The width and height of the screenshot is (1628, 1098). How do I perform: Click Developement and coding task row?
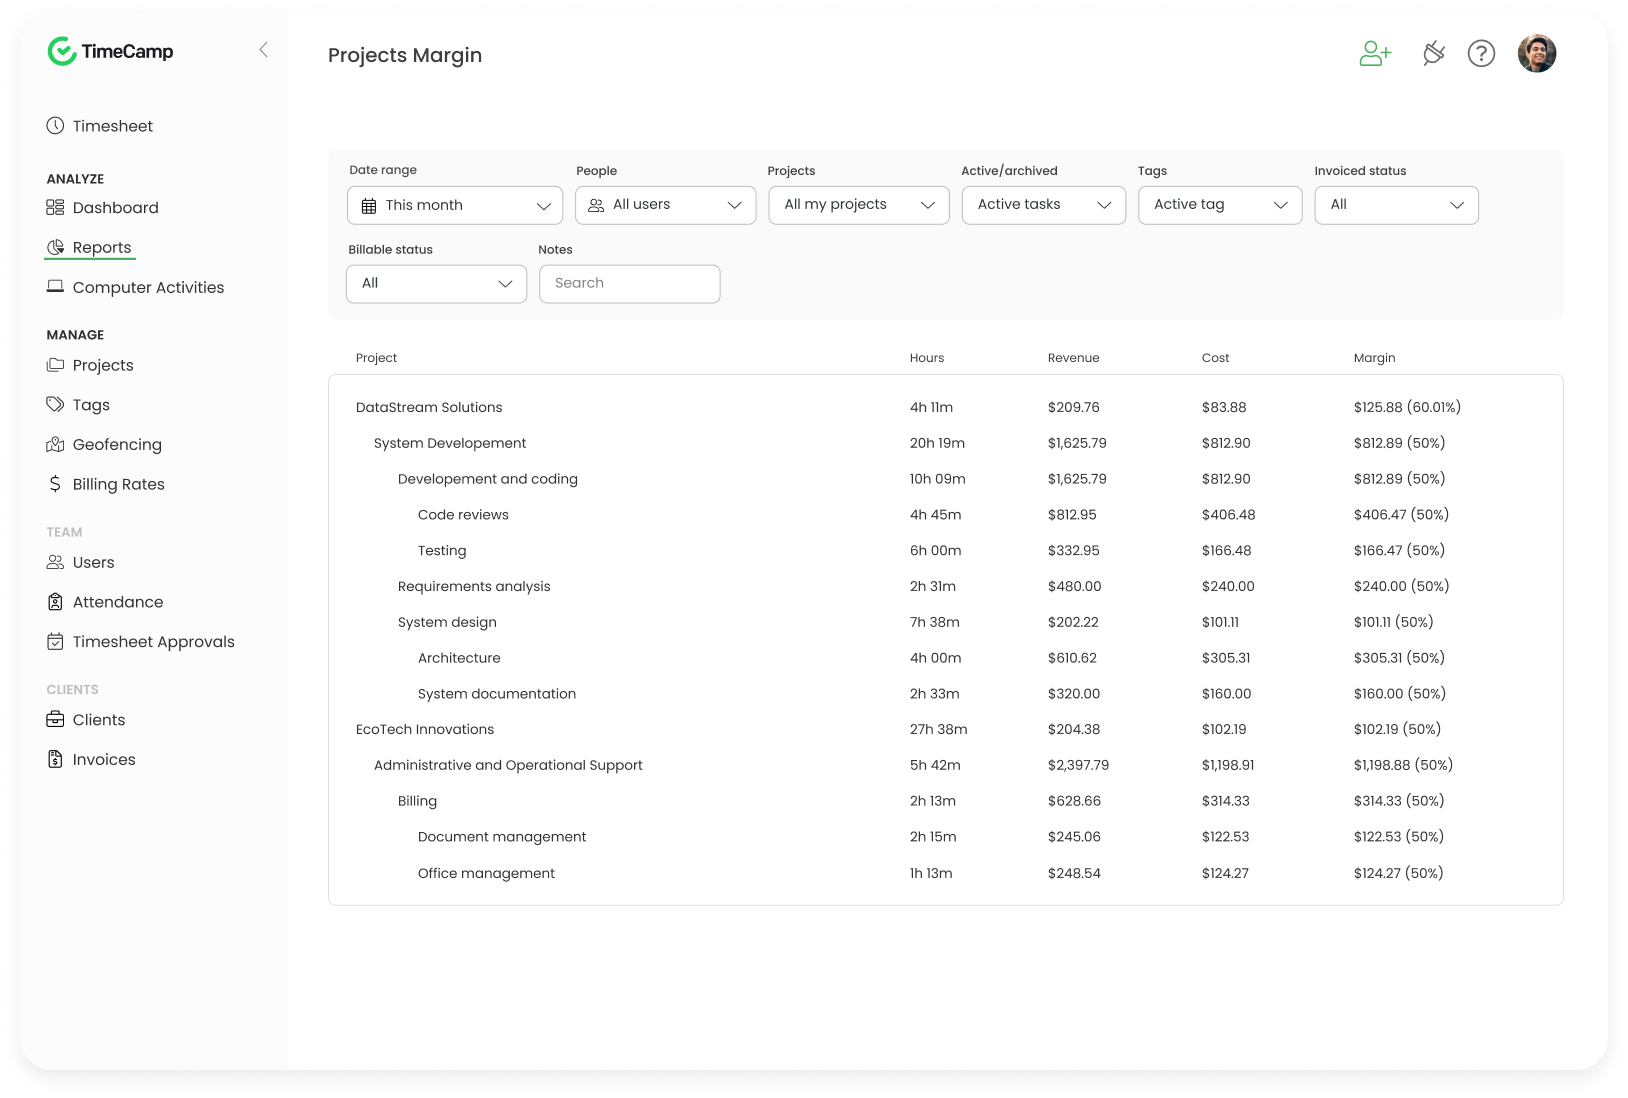[x=945, y=479]
